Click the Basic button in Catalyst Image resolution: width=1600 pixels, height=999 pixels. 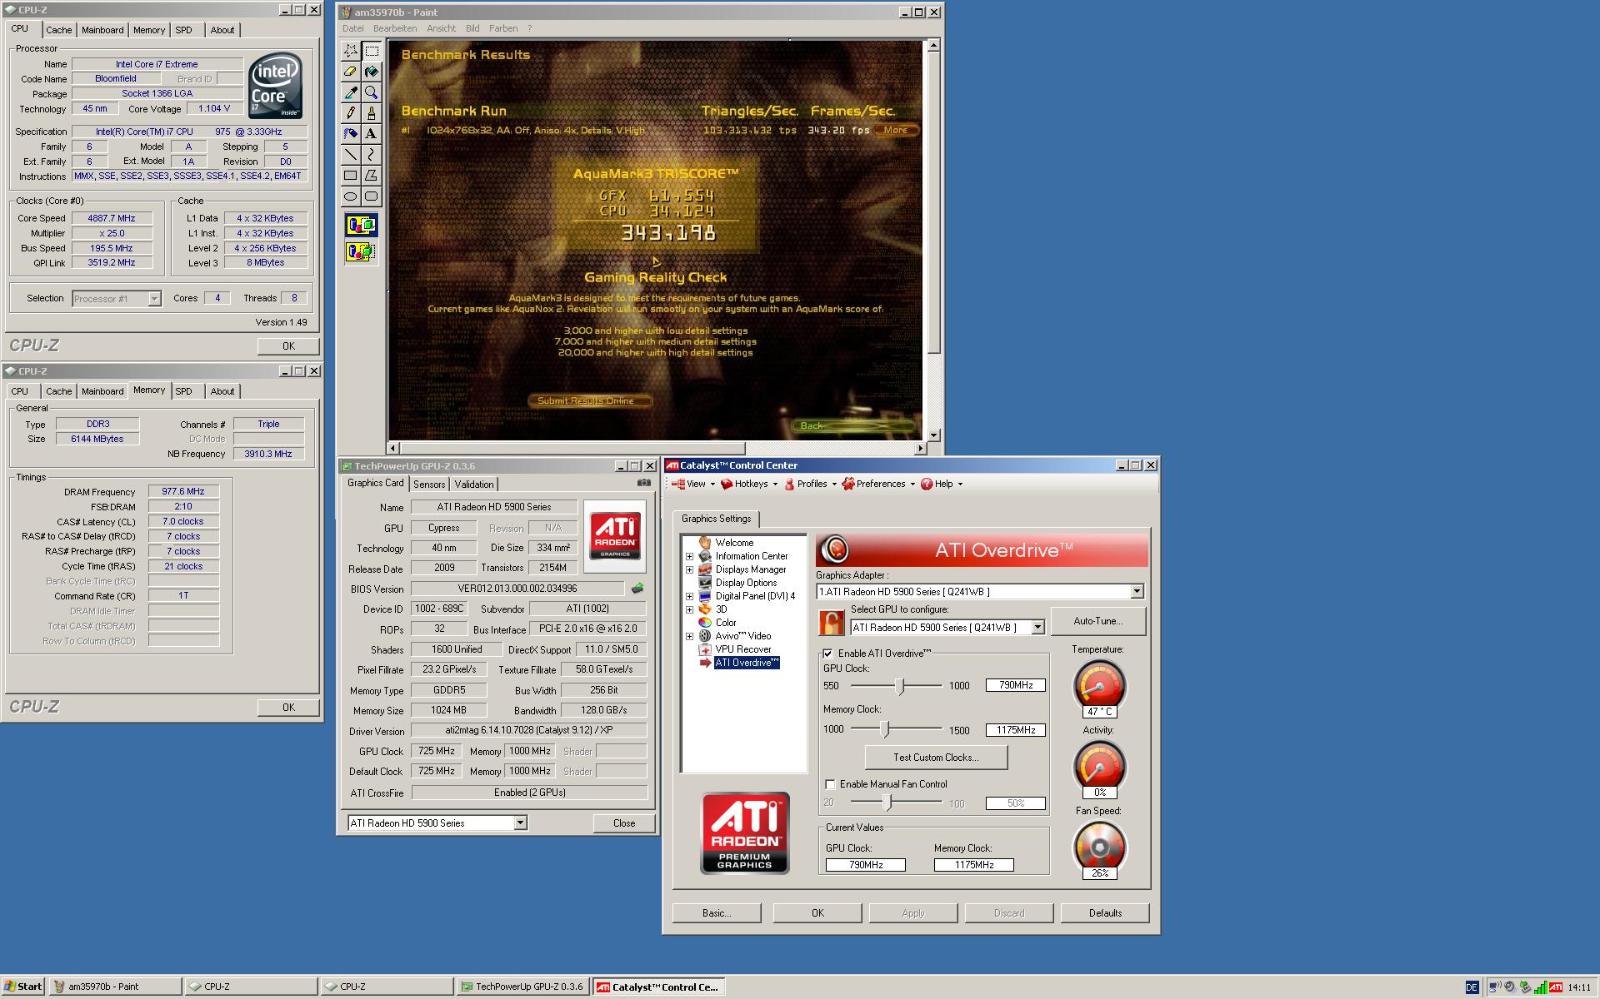(x=716, y=913)
